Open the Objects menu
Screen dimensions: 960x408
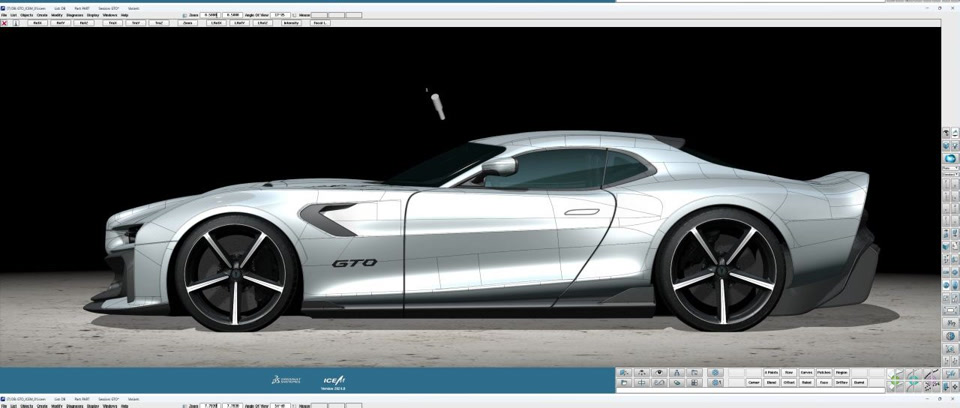pos(26,15)
